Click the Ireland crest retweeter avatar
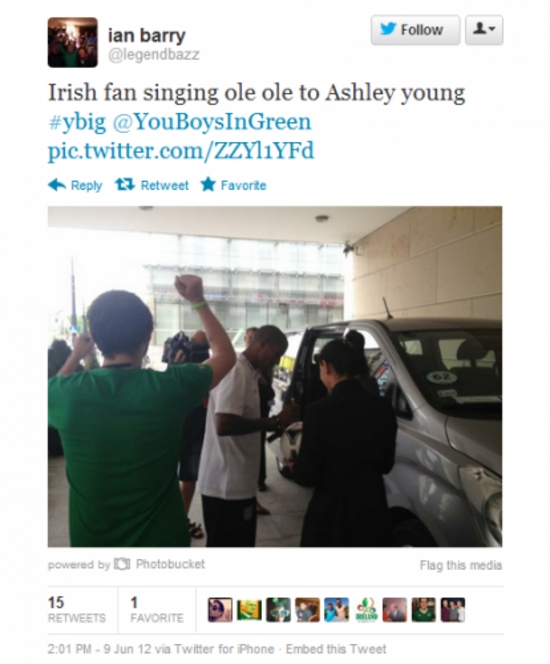Viewport: 550px width, 664px height. point(365,610)
